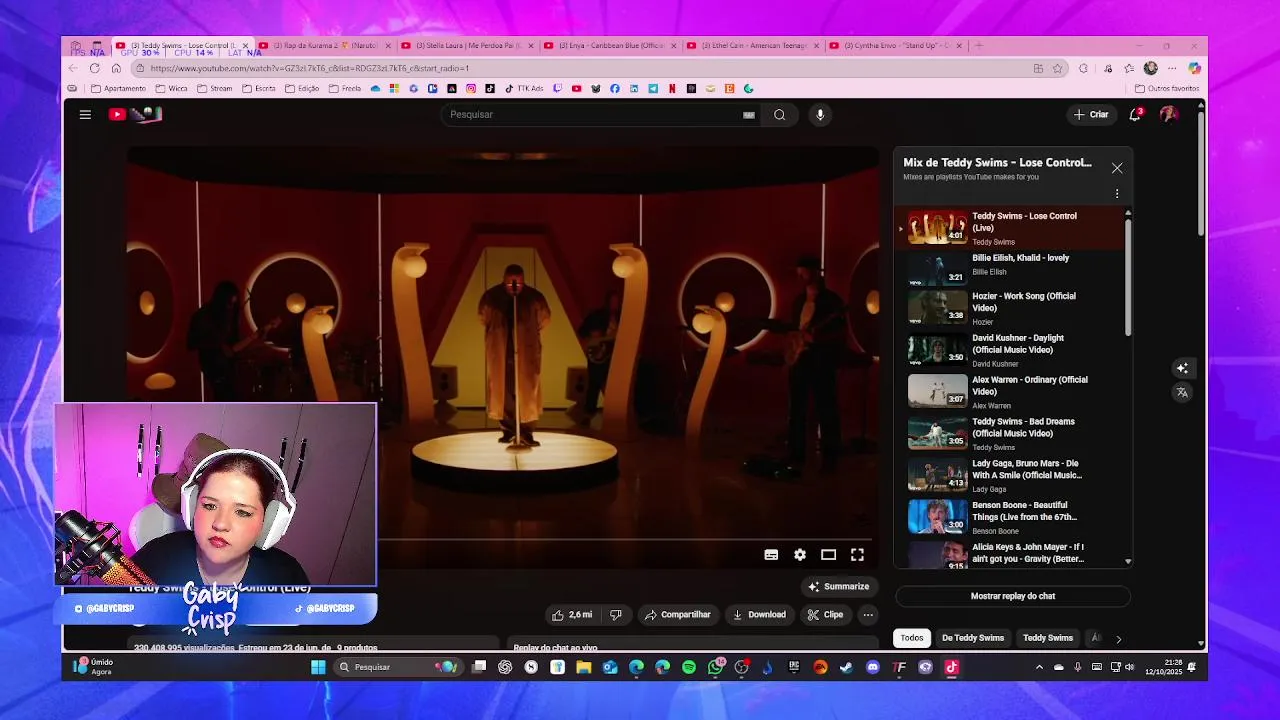Click the Clipe button
This screenshot has width=1280, height=720.
[826, 615]
